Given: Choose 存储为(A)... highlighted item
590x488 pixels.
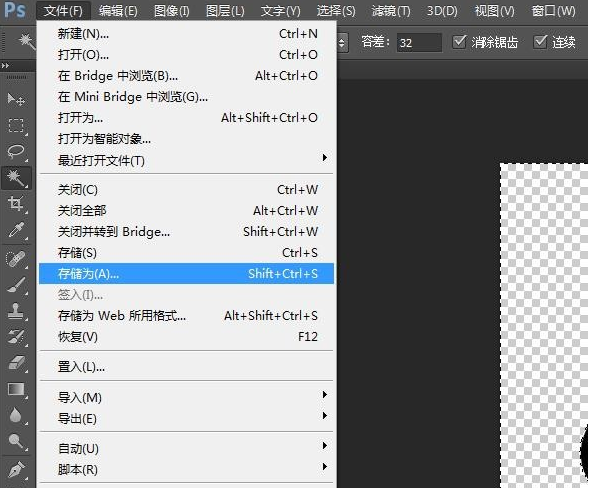Looking at the screenshot, I should click(x=187, y=274).
